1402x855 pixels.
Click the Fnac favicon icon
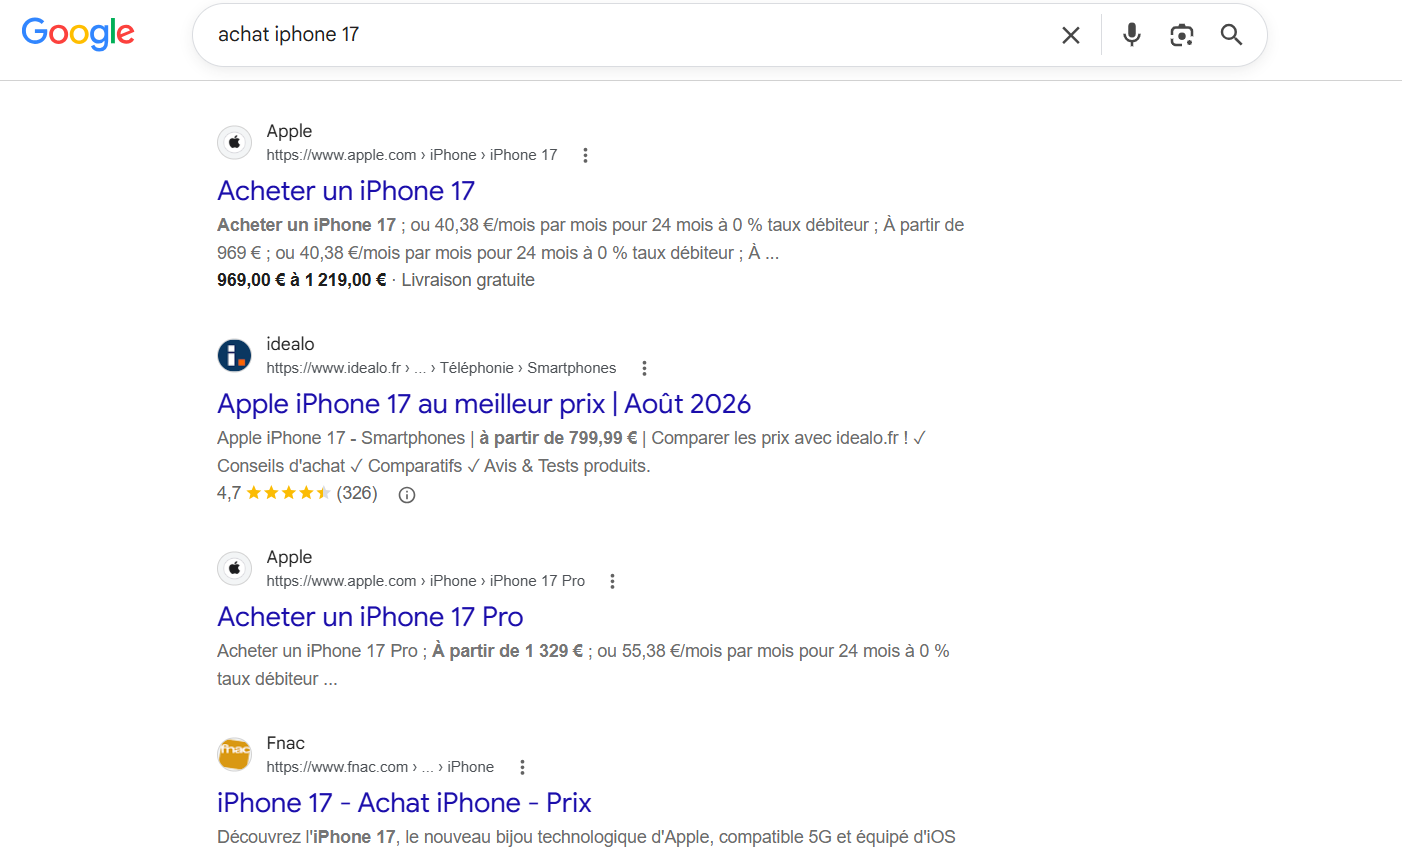click(x=235, y=754)
